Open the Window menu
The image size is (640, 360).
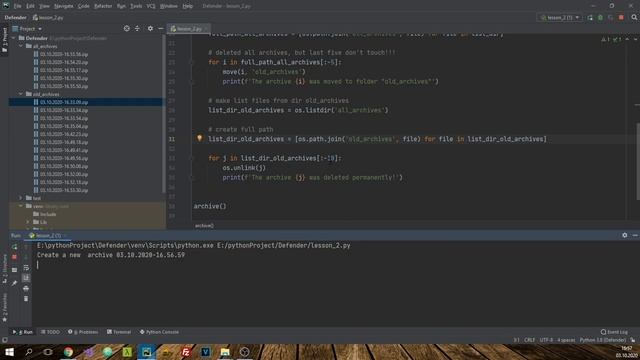[169, 6]
